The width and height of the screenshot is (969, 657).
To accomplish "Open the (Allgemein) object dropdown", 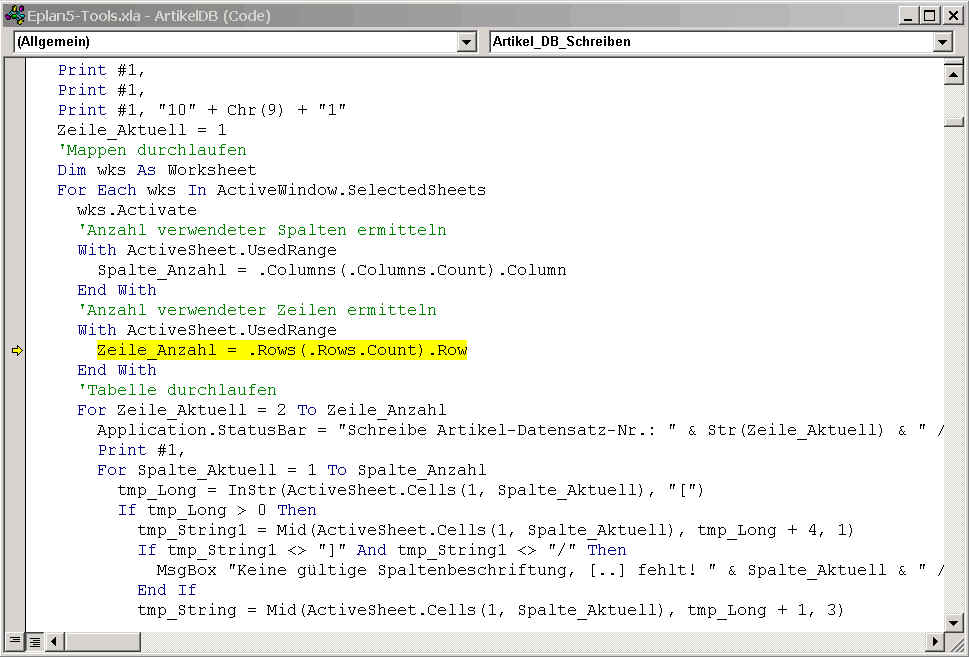I will 467,41.
